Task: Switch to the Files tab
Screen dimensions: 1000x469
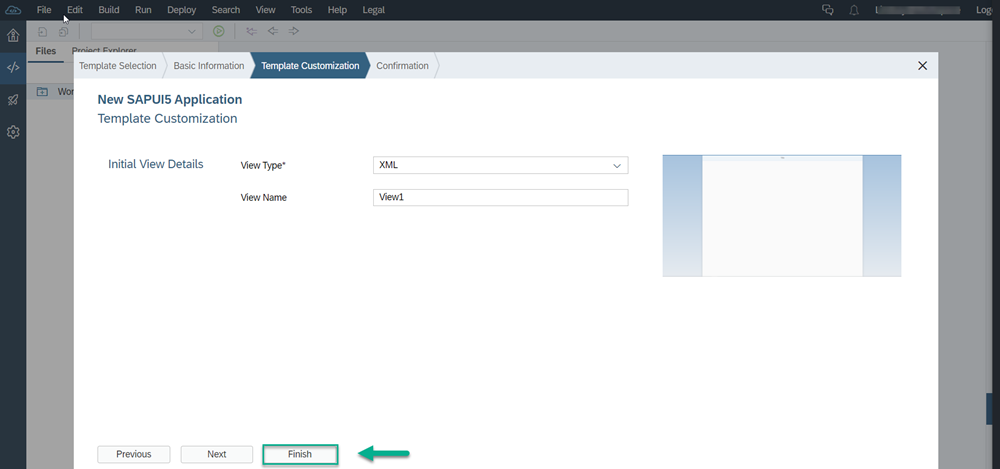Action: pyautogui.click(x=45, y=51)
